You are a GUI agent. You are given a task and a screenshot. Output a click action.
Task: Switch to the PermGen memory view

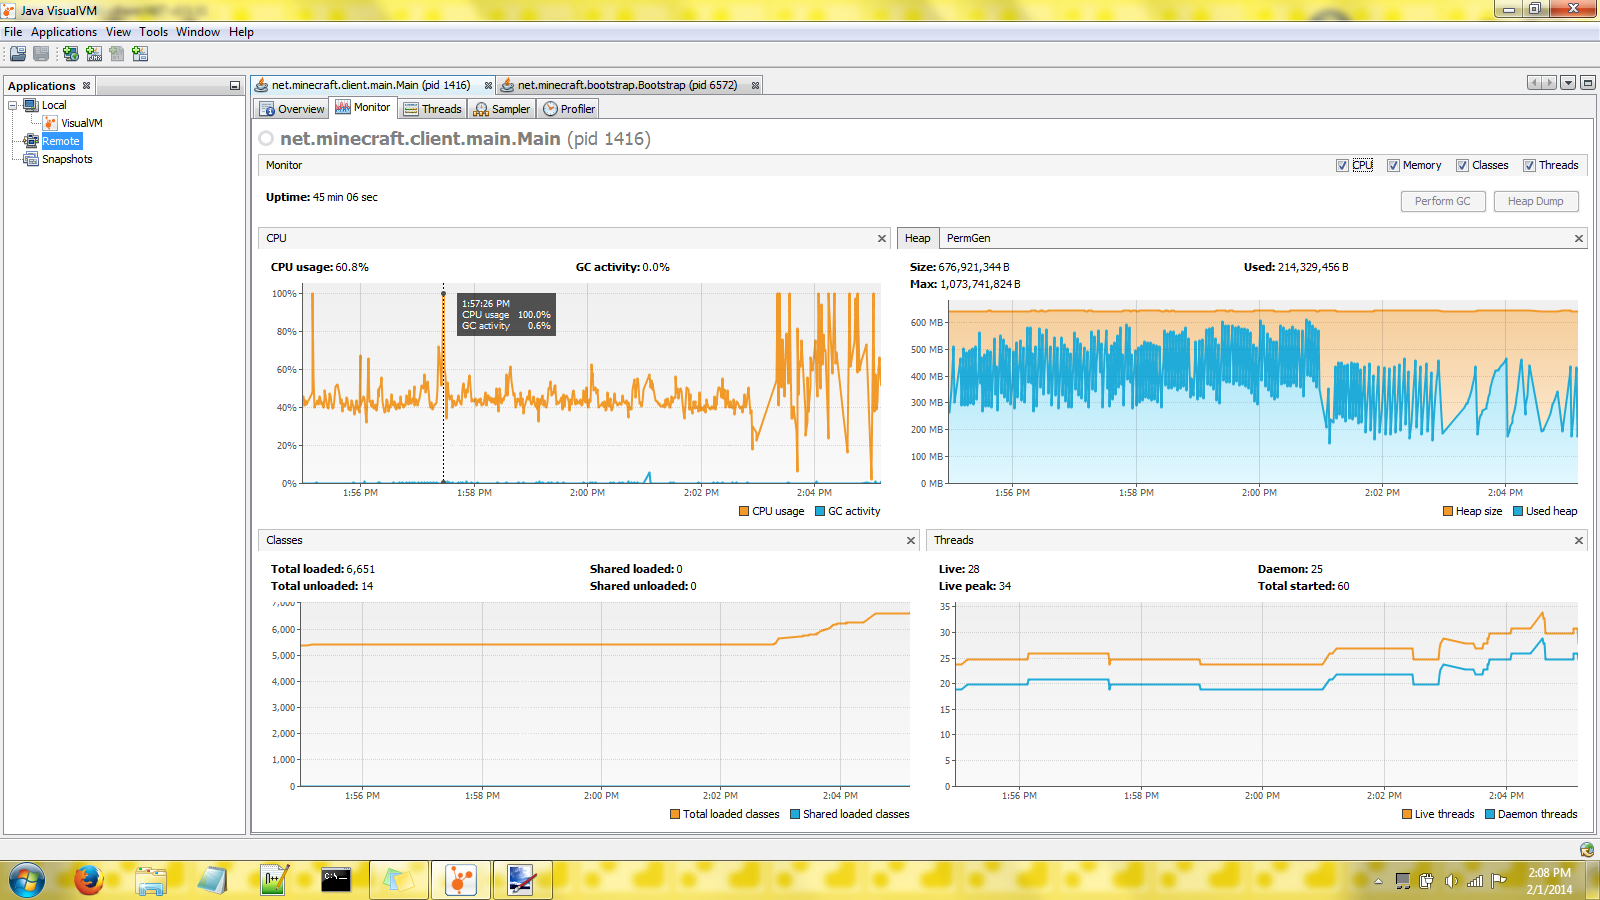pos(968,238)
